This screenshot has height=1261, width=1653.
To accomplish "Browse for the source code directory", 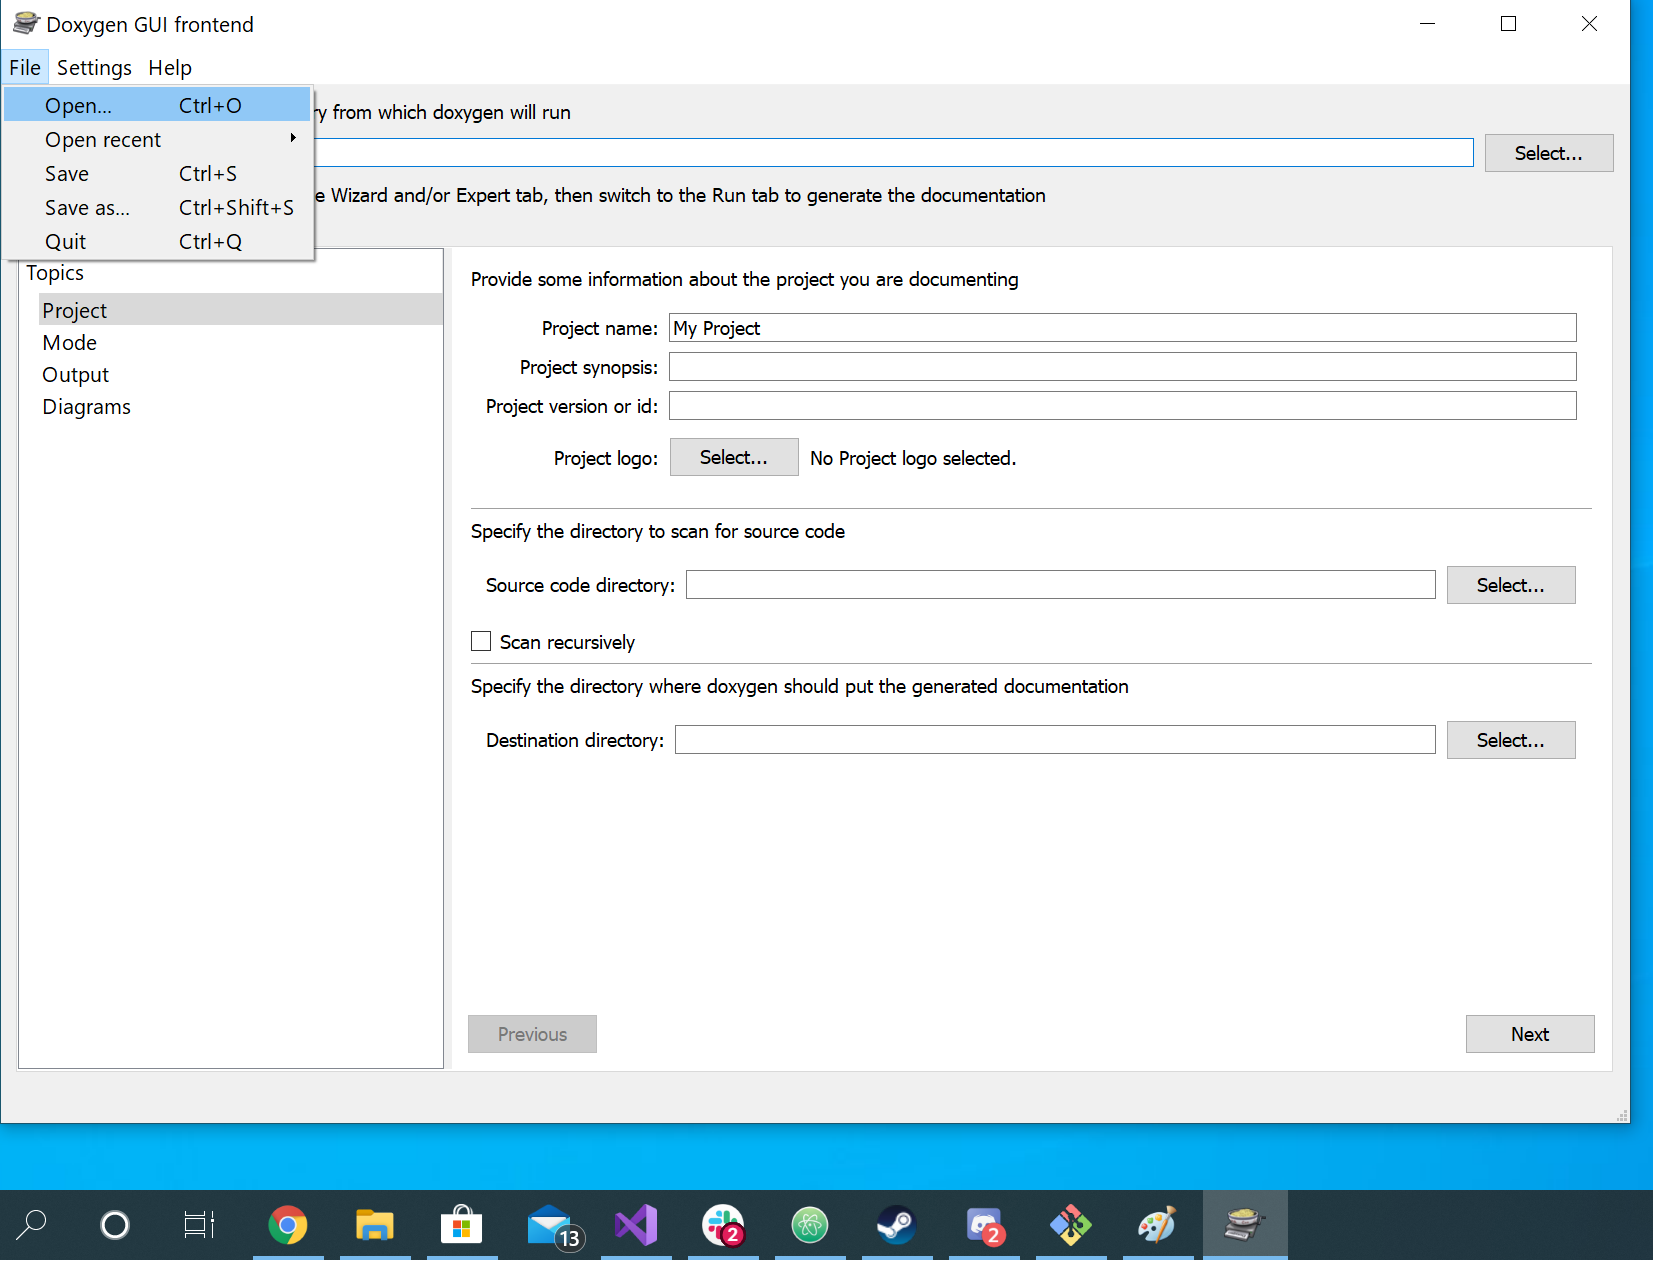I will point(1511,585).
